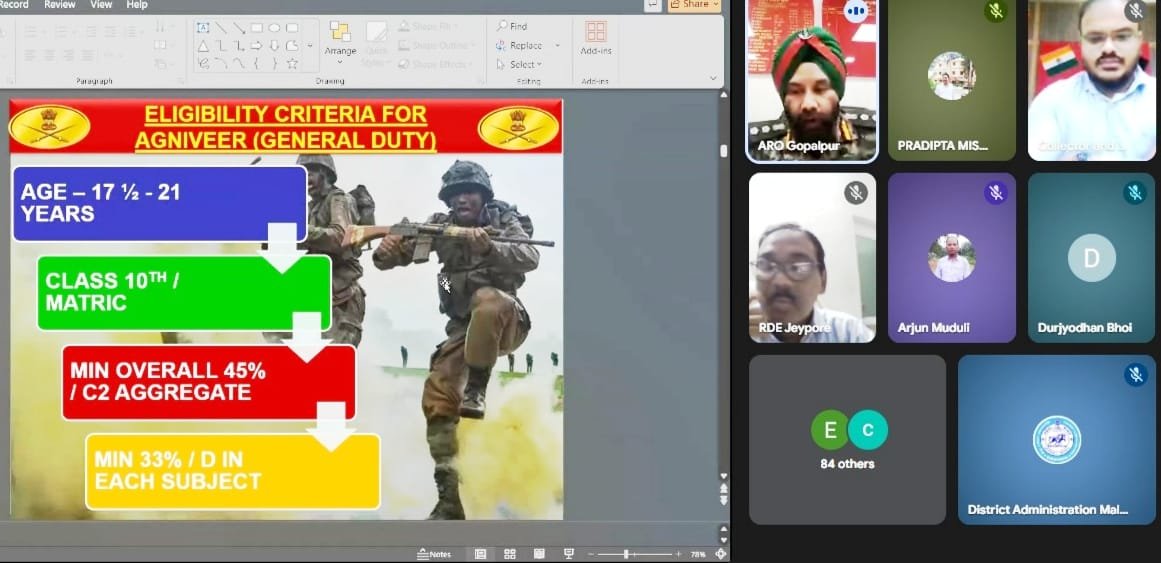Toggle mute icon on RDE Jeypore tile

pyautogui.click(x=855, y=193)
